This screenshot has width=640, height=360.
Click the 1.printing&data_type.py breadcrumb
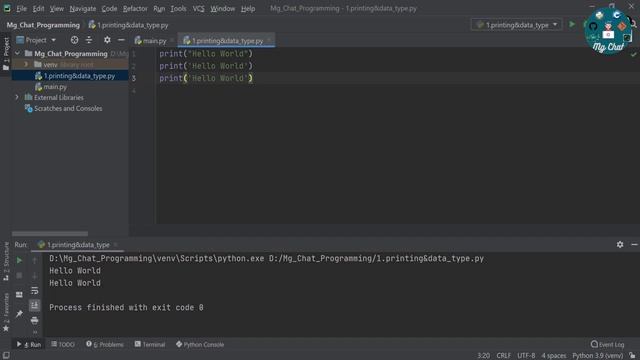(x=129, y=25)
